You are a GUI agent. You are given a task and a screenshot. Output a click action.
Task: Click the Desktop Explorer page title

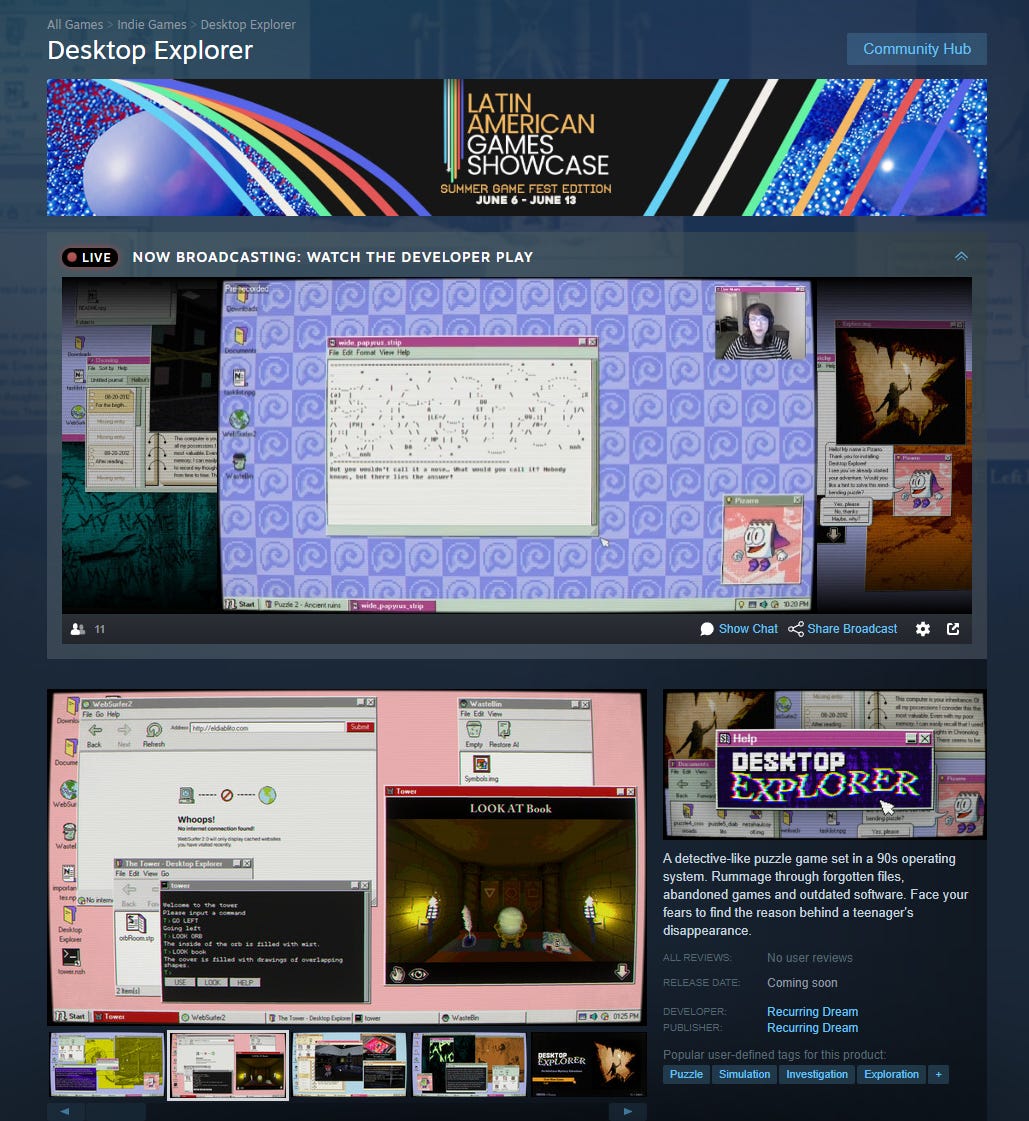point(150,51)
